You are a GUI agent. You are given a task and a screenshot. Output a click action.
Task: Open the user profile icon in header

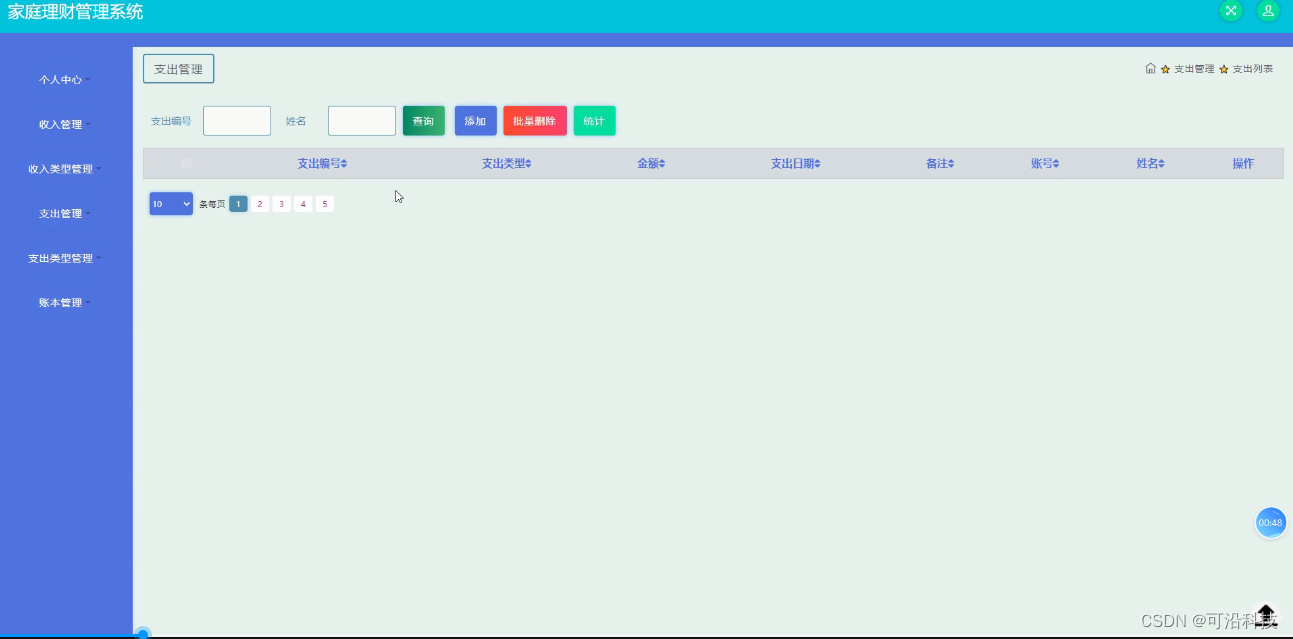pyautogui.click(x=1268, y=11)
